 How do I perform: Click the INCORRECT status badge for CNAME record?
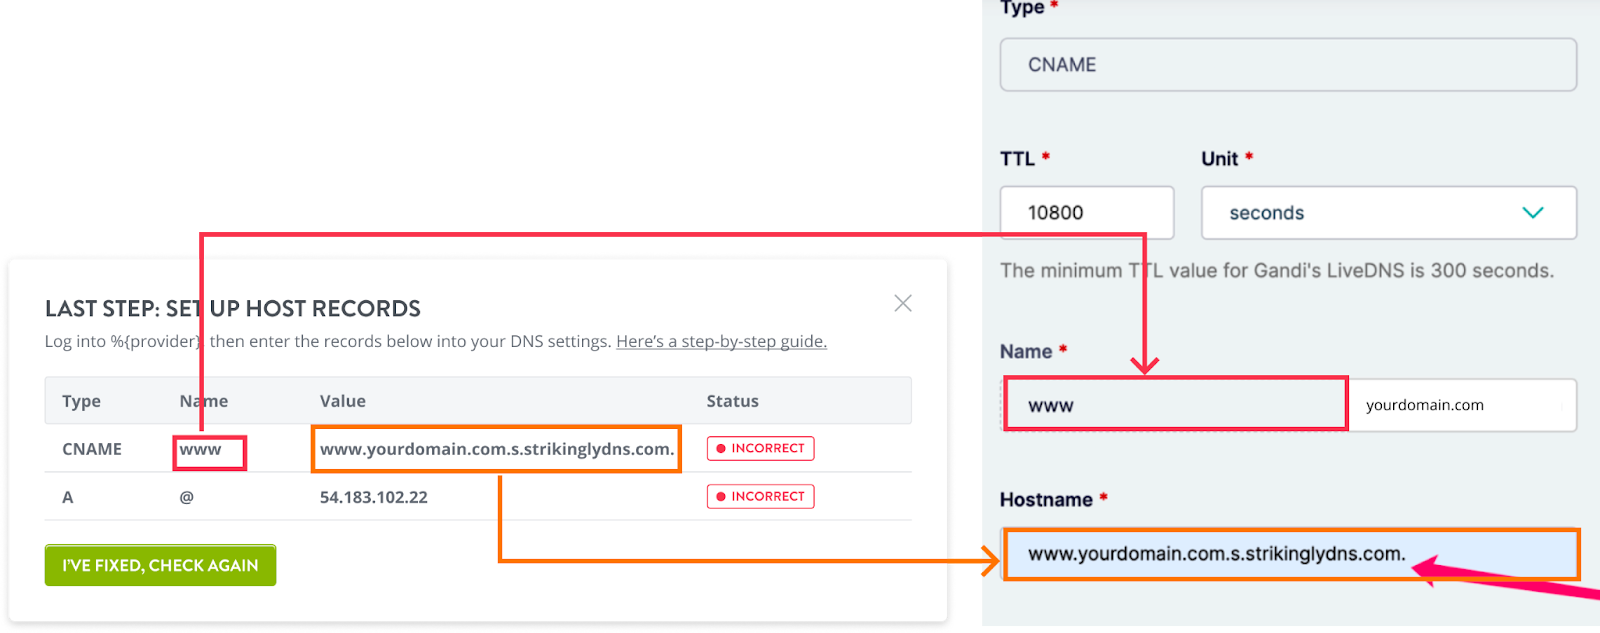(760, 448)
